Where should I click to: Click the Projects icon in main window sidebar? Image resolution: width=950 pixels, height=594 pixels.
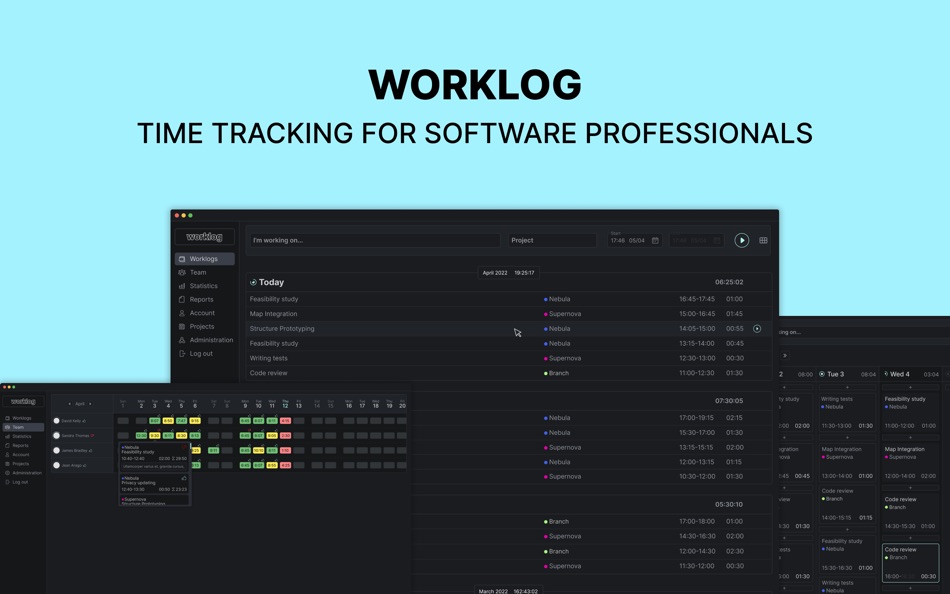click(182, 327)
